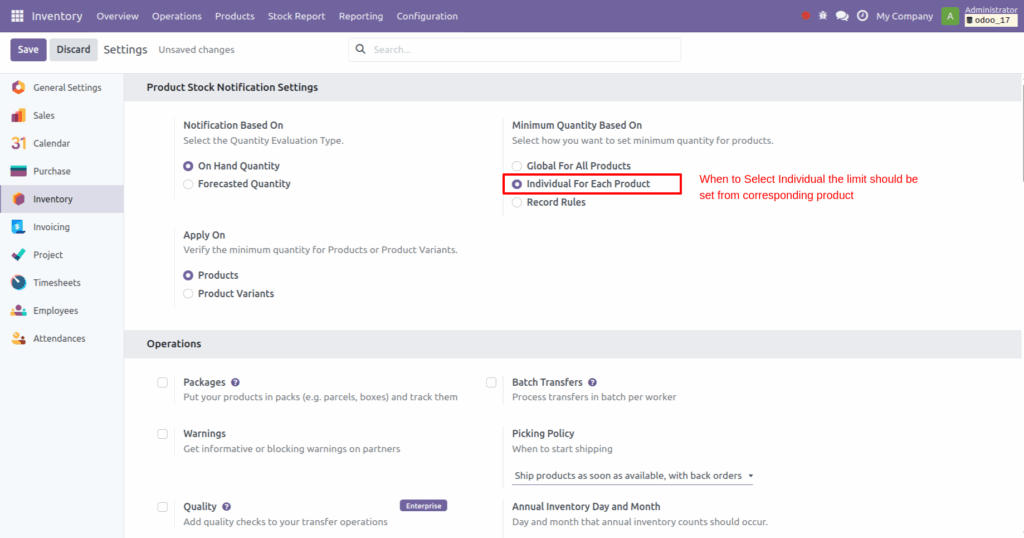Click the Sales sidebar icon

coord(18,116)
